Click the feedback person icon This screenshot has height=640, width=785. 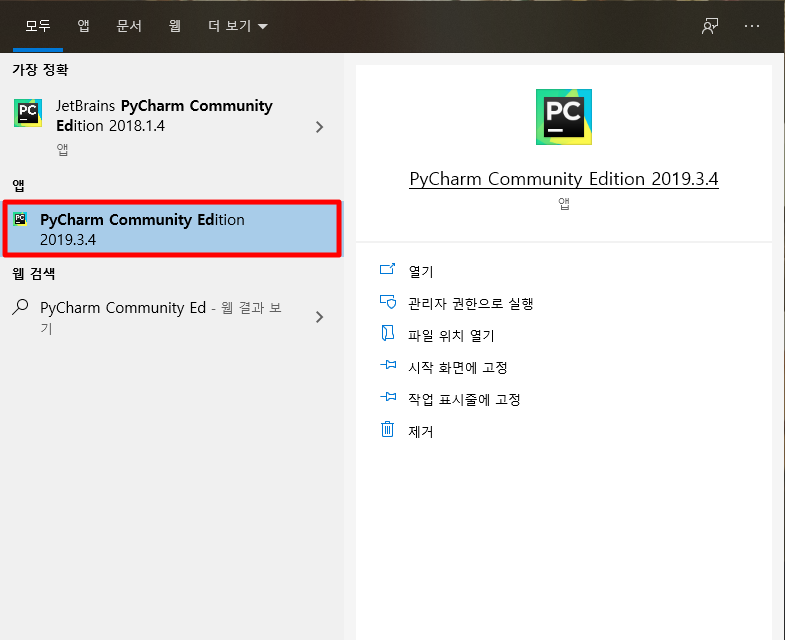[710, 26]
